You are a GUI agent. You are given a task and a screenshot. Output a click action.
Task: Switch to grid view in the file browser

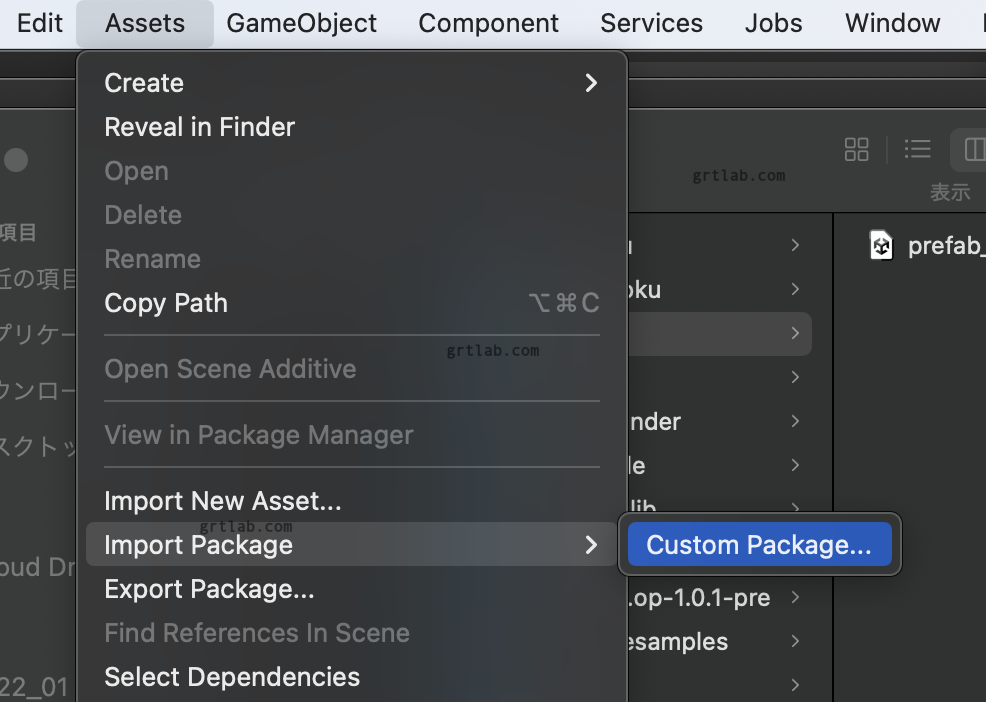point(856,149)
